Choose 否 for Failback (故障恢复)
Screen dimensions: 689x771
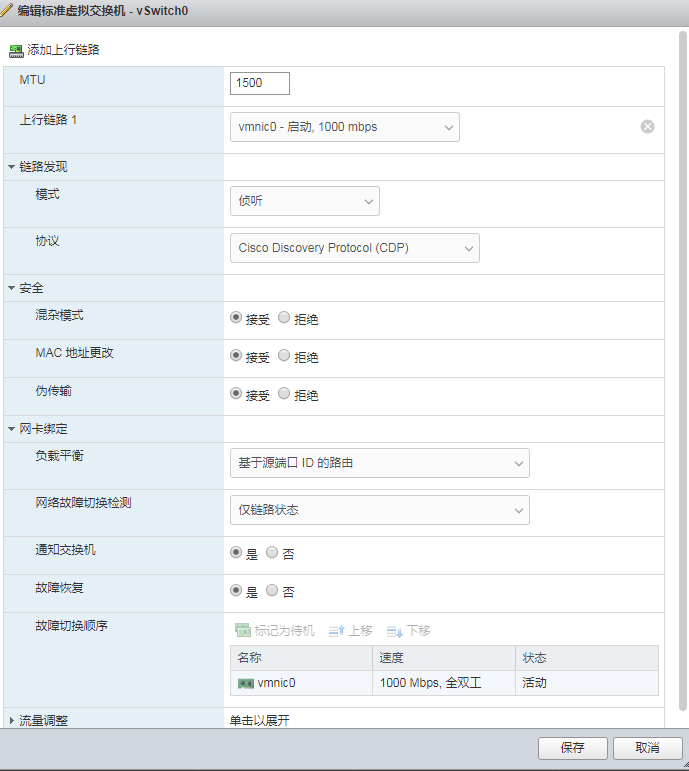(272, 590)
